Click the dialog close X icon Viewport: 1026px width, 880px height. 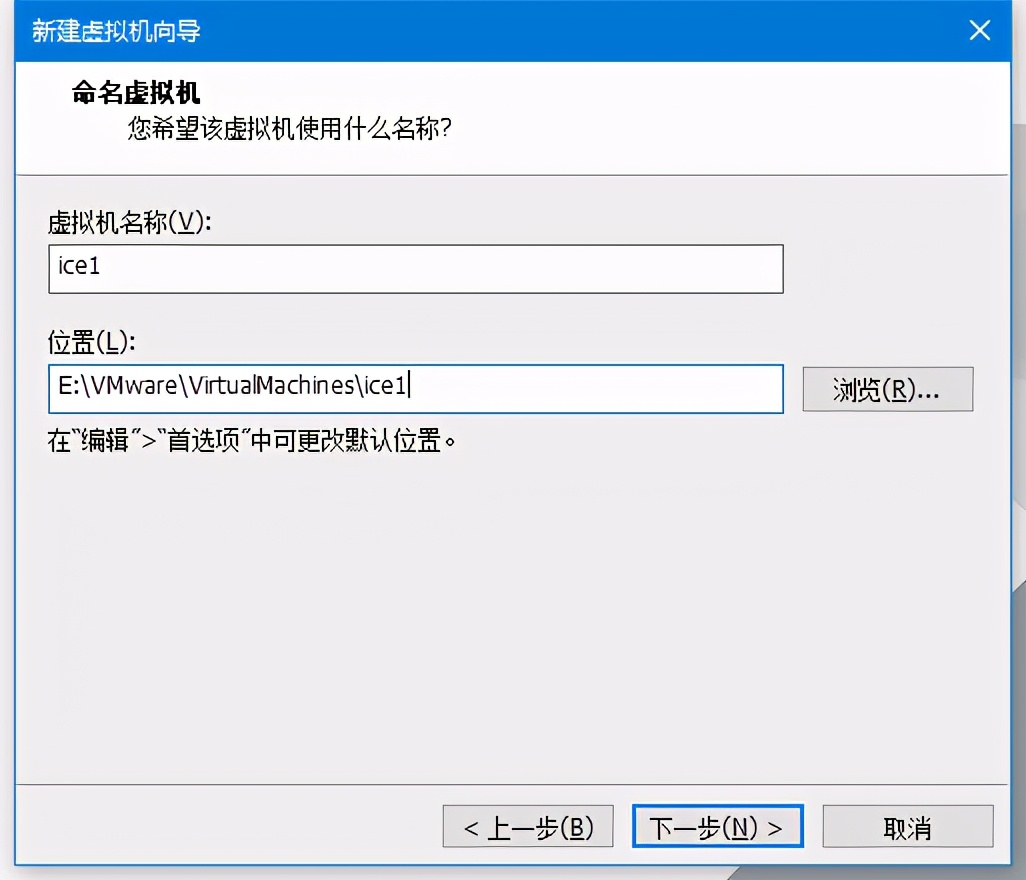pyautogui.click(x=979, y=31)
